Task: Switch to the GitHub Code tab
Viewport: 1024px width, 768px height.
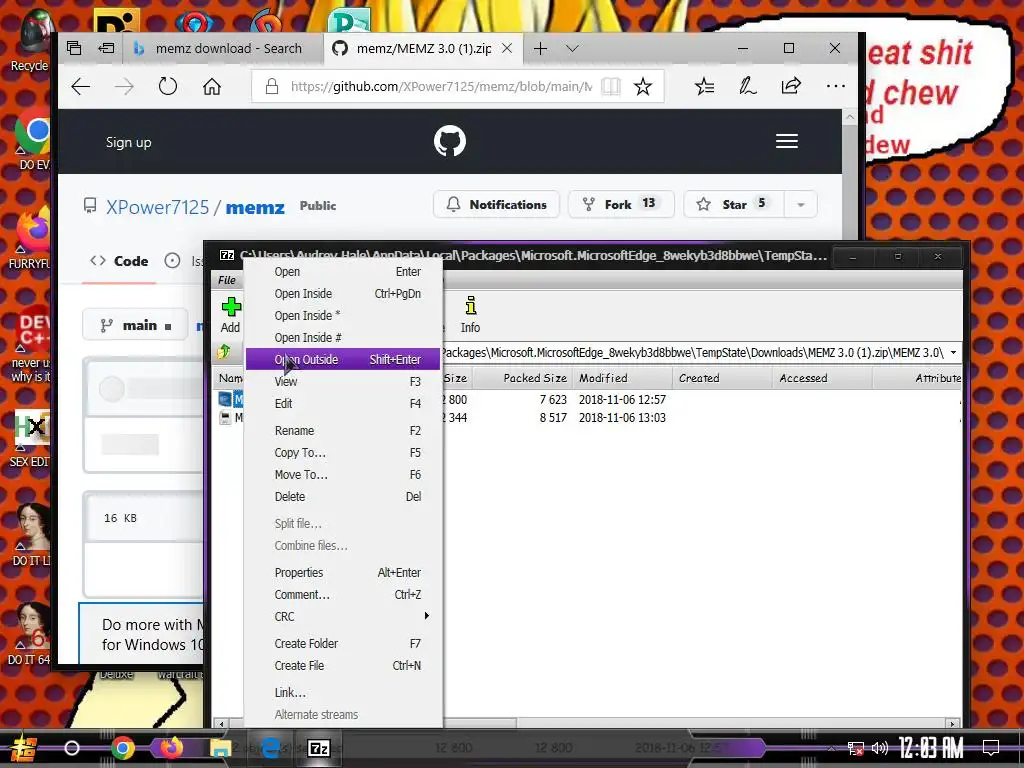Action: [120, 261]
